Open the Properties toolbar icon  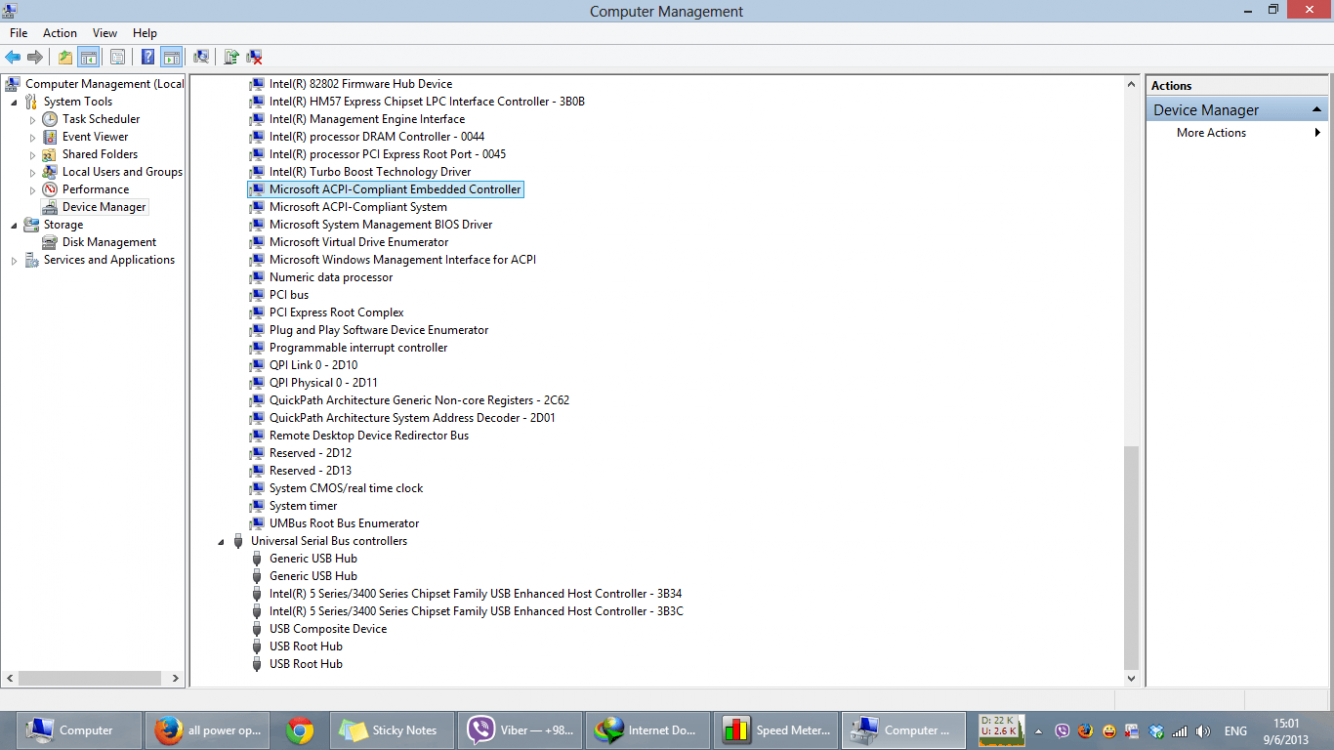click(x=117, y=57)
